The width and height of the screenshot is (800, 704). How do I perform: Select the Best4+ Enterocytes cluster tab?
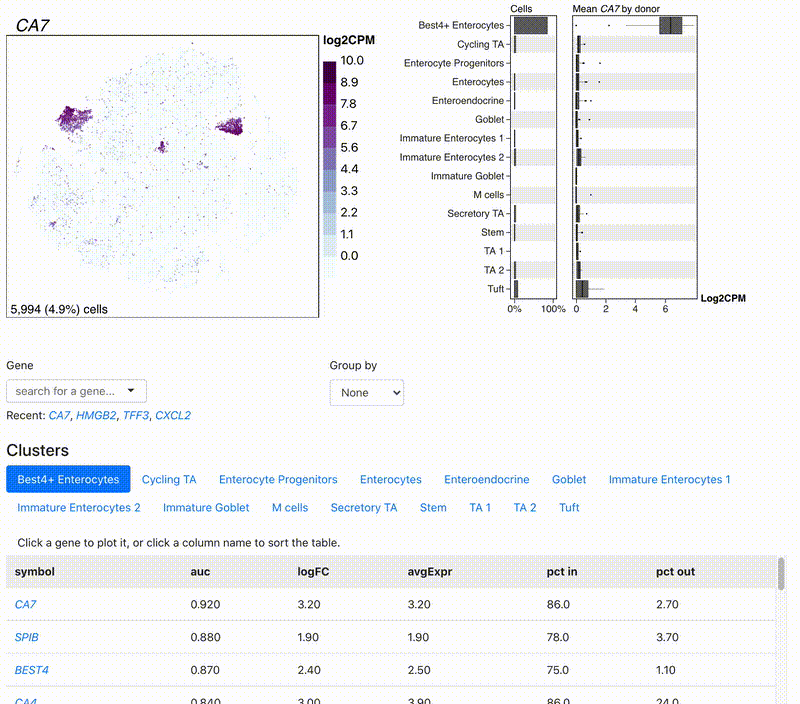point(68,479)
